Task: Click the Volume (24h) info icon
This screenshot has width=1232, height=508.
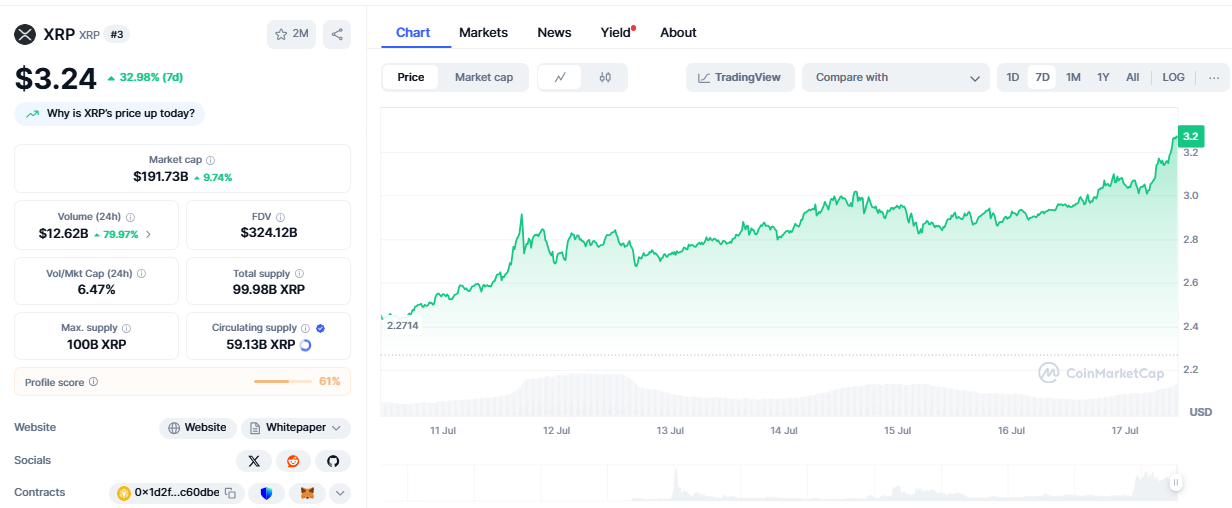Action: 131,217
